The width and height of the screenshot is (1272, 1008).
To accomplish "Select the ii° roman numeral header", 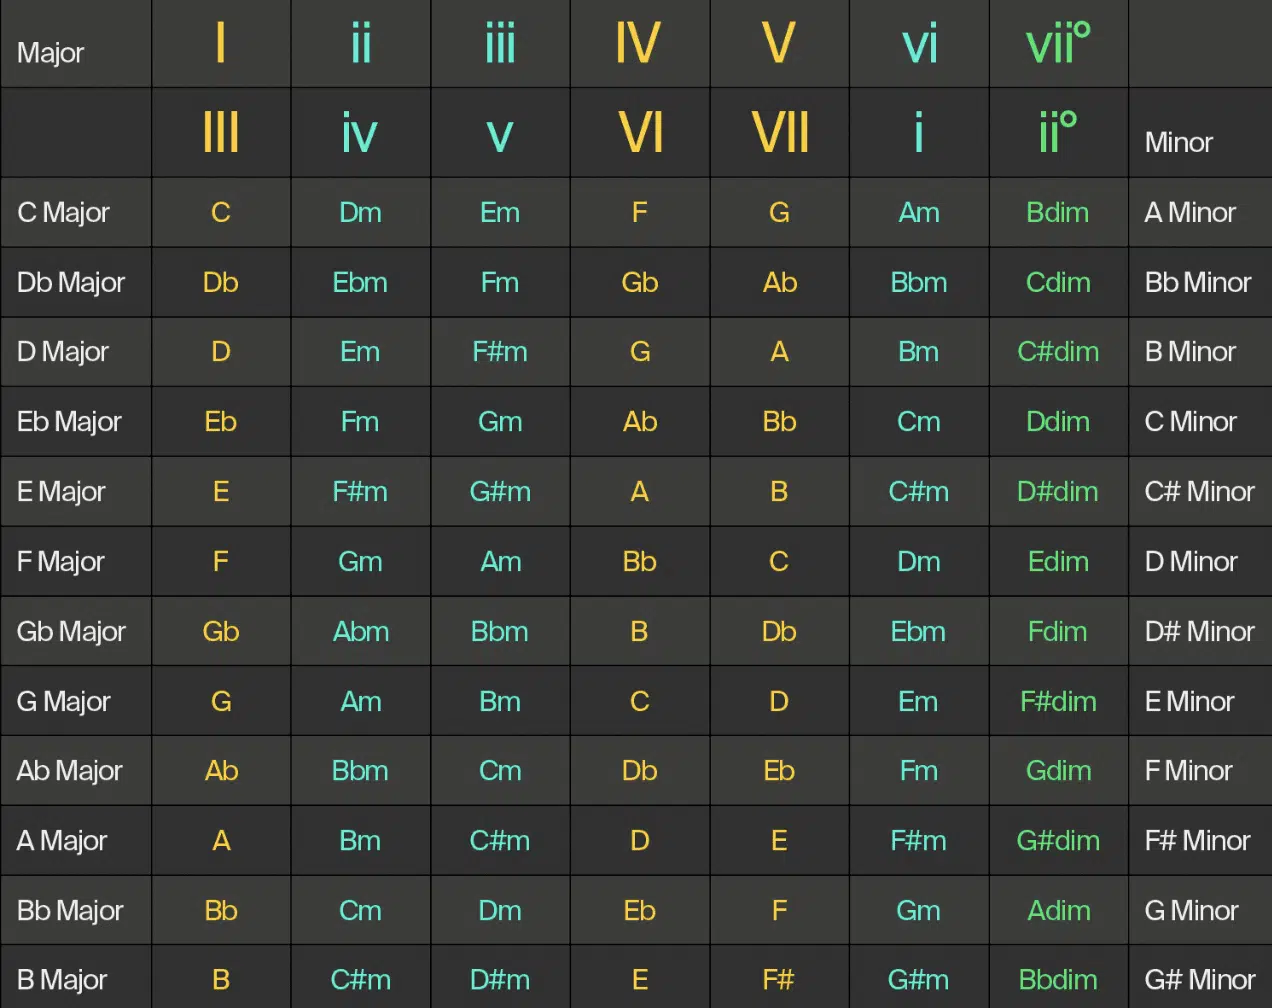I will (x=1058, y=132).
